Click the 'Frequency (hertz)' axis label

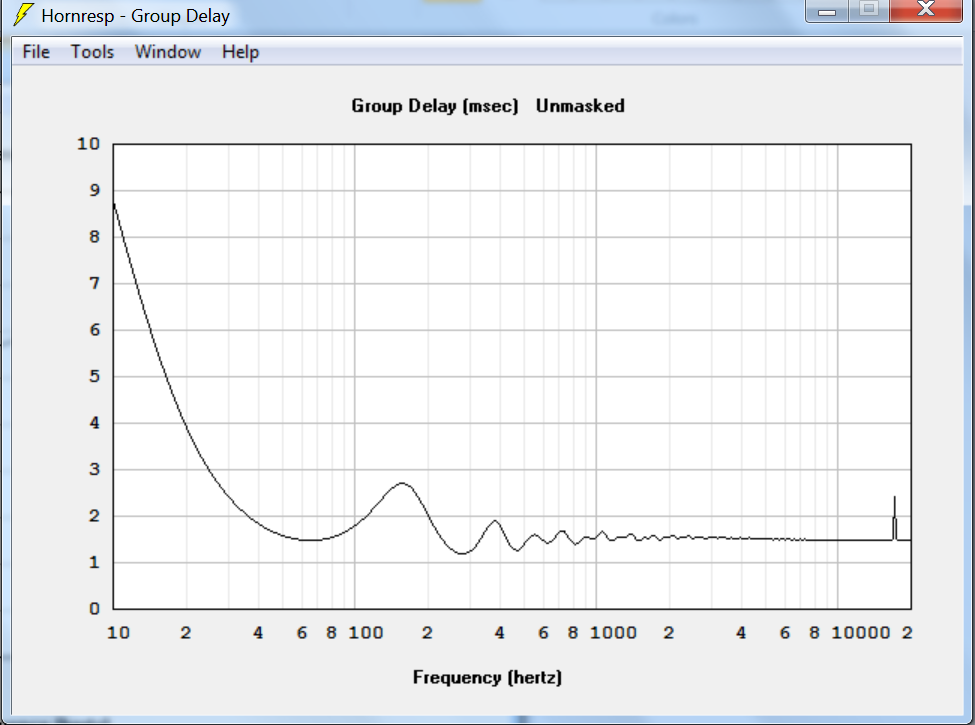pyautogui.click(x=488, y=677)
